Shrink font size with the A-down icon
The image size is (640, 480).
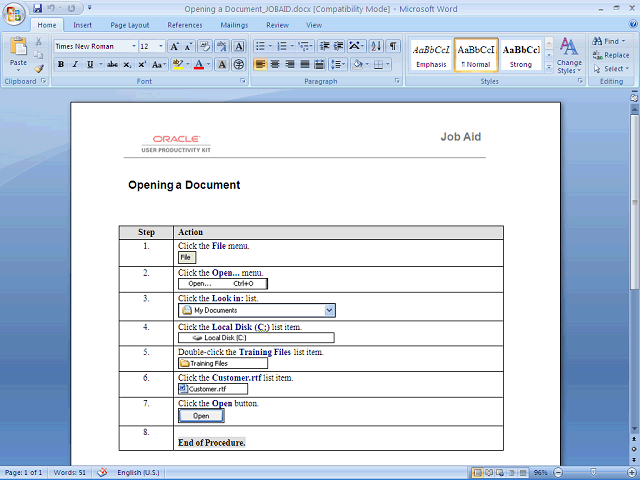188,47
